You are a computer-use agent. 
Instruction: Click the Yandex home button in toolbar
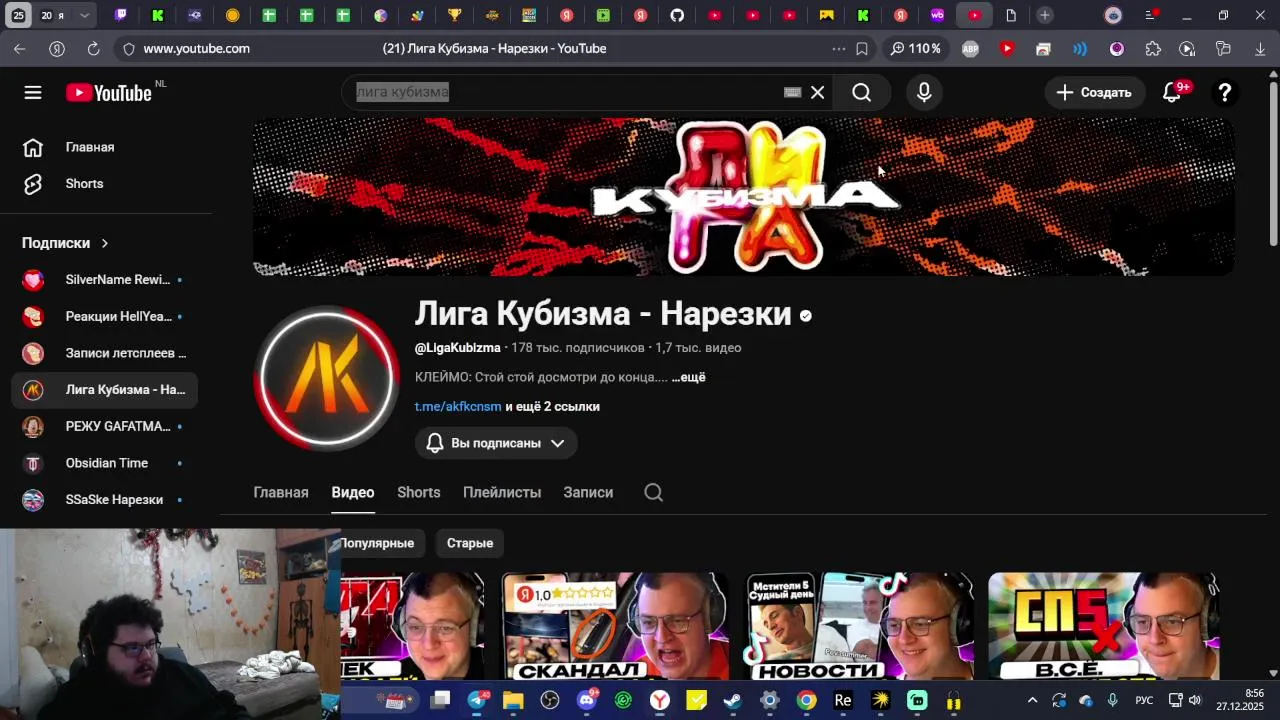click(x=57, y=48)
